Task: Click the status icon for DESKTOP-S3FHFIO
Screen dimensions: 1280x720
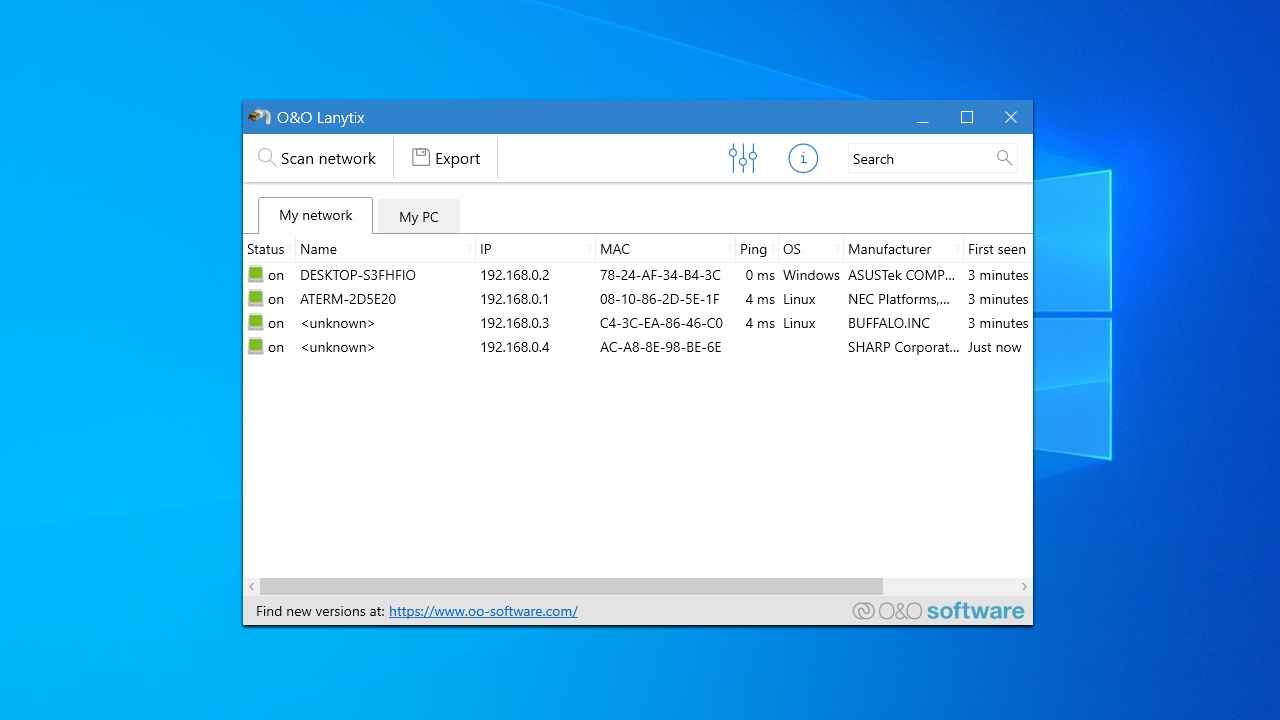Action: [256, 274]
